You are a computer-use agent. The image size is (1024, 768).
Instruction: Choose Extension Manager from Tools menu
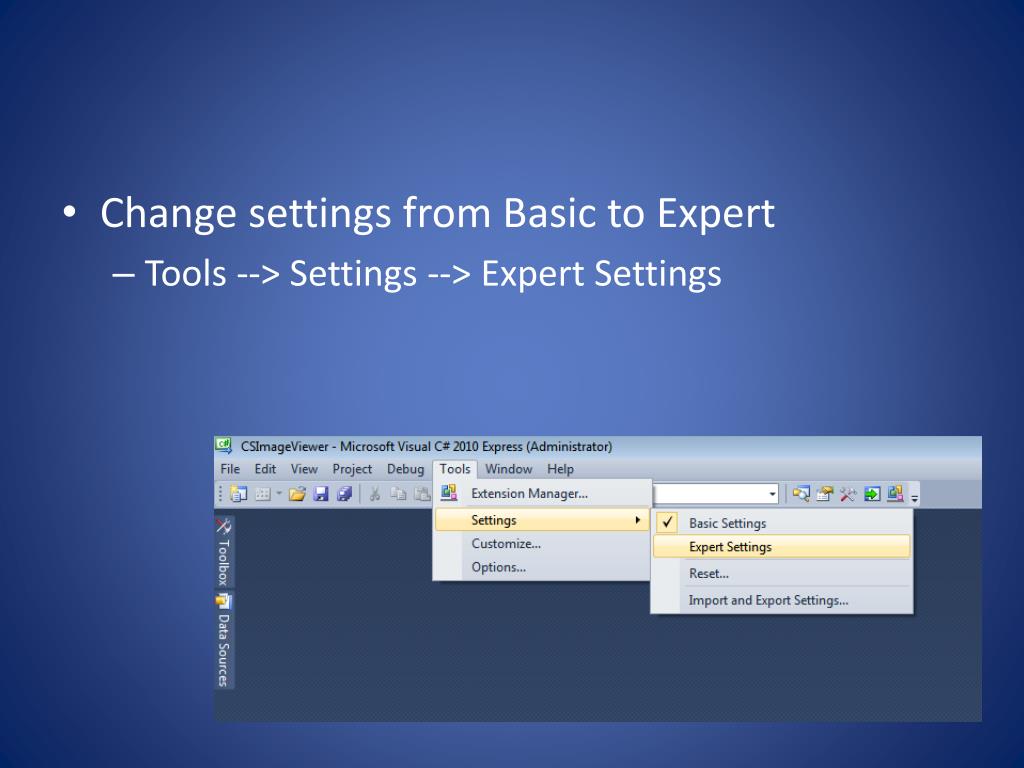(529, 493)
